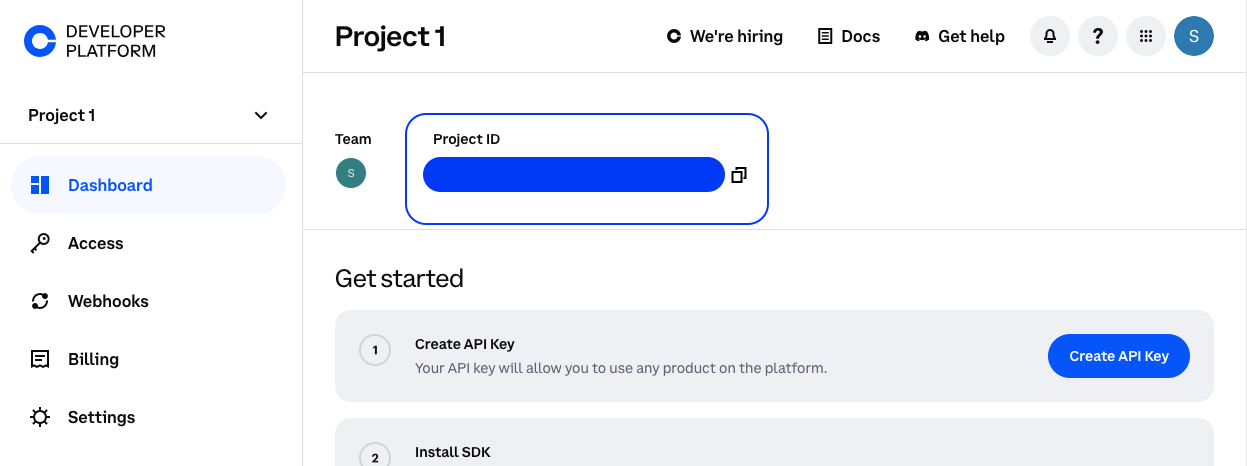Go to the Dashboard menu item
Image resolution: width=1247 pixels, height=466 pixels.
pyautogui.click(x=110, y=185)
